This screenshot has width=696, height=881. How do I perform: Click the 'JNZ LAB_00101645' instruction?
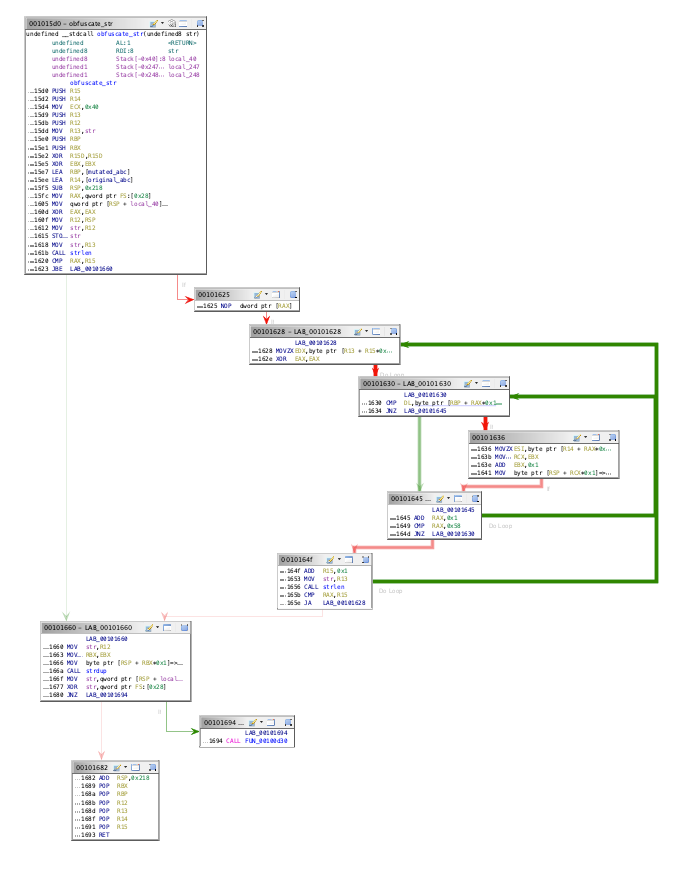coord(404,411)
